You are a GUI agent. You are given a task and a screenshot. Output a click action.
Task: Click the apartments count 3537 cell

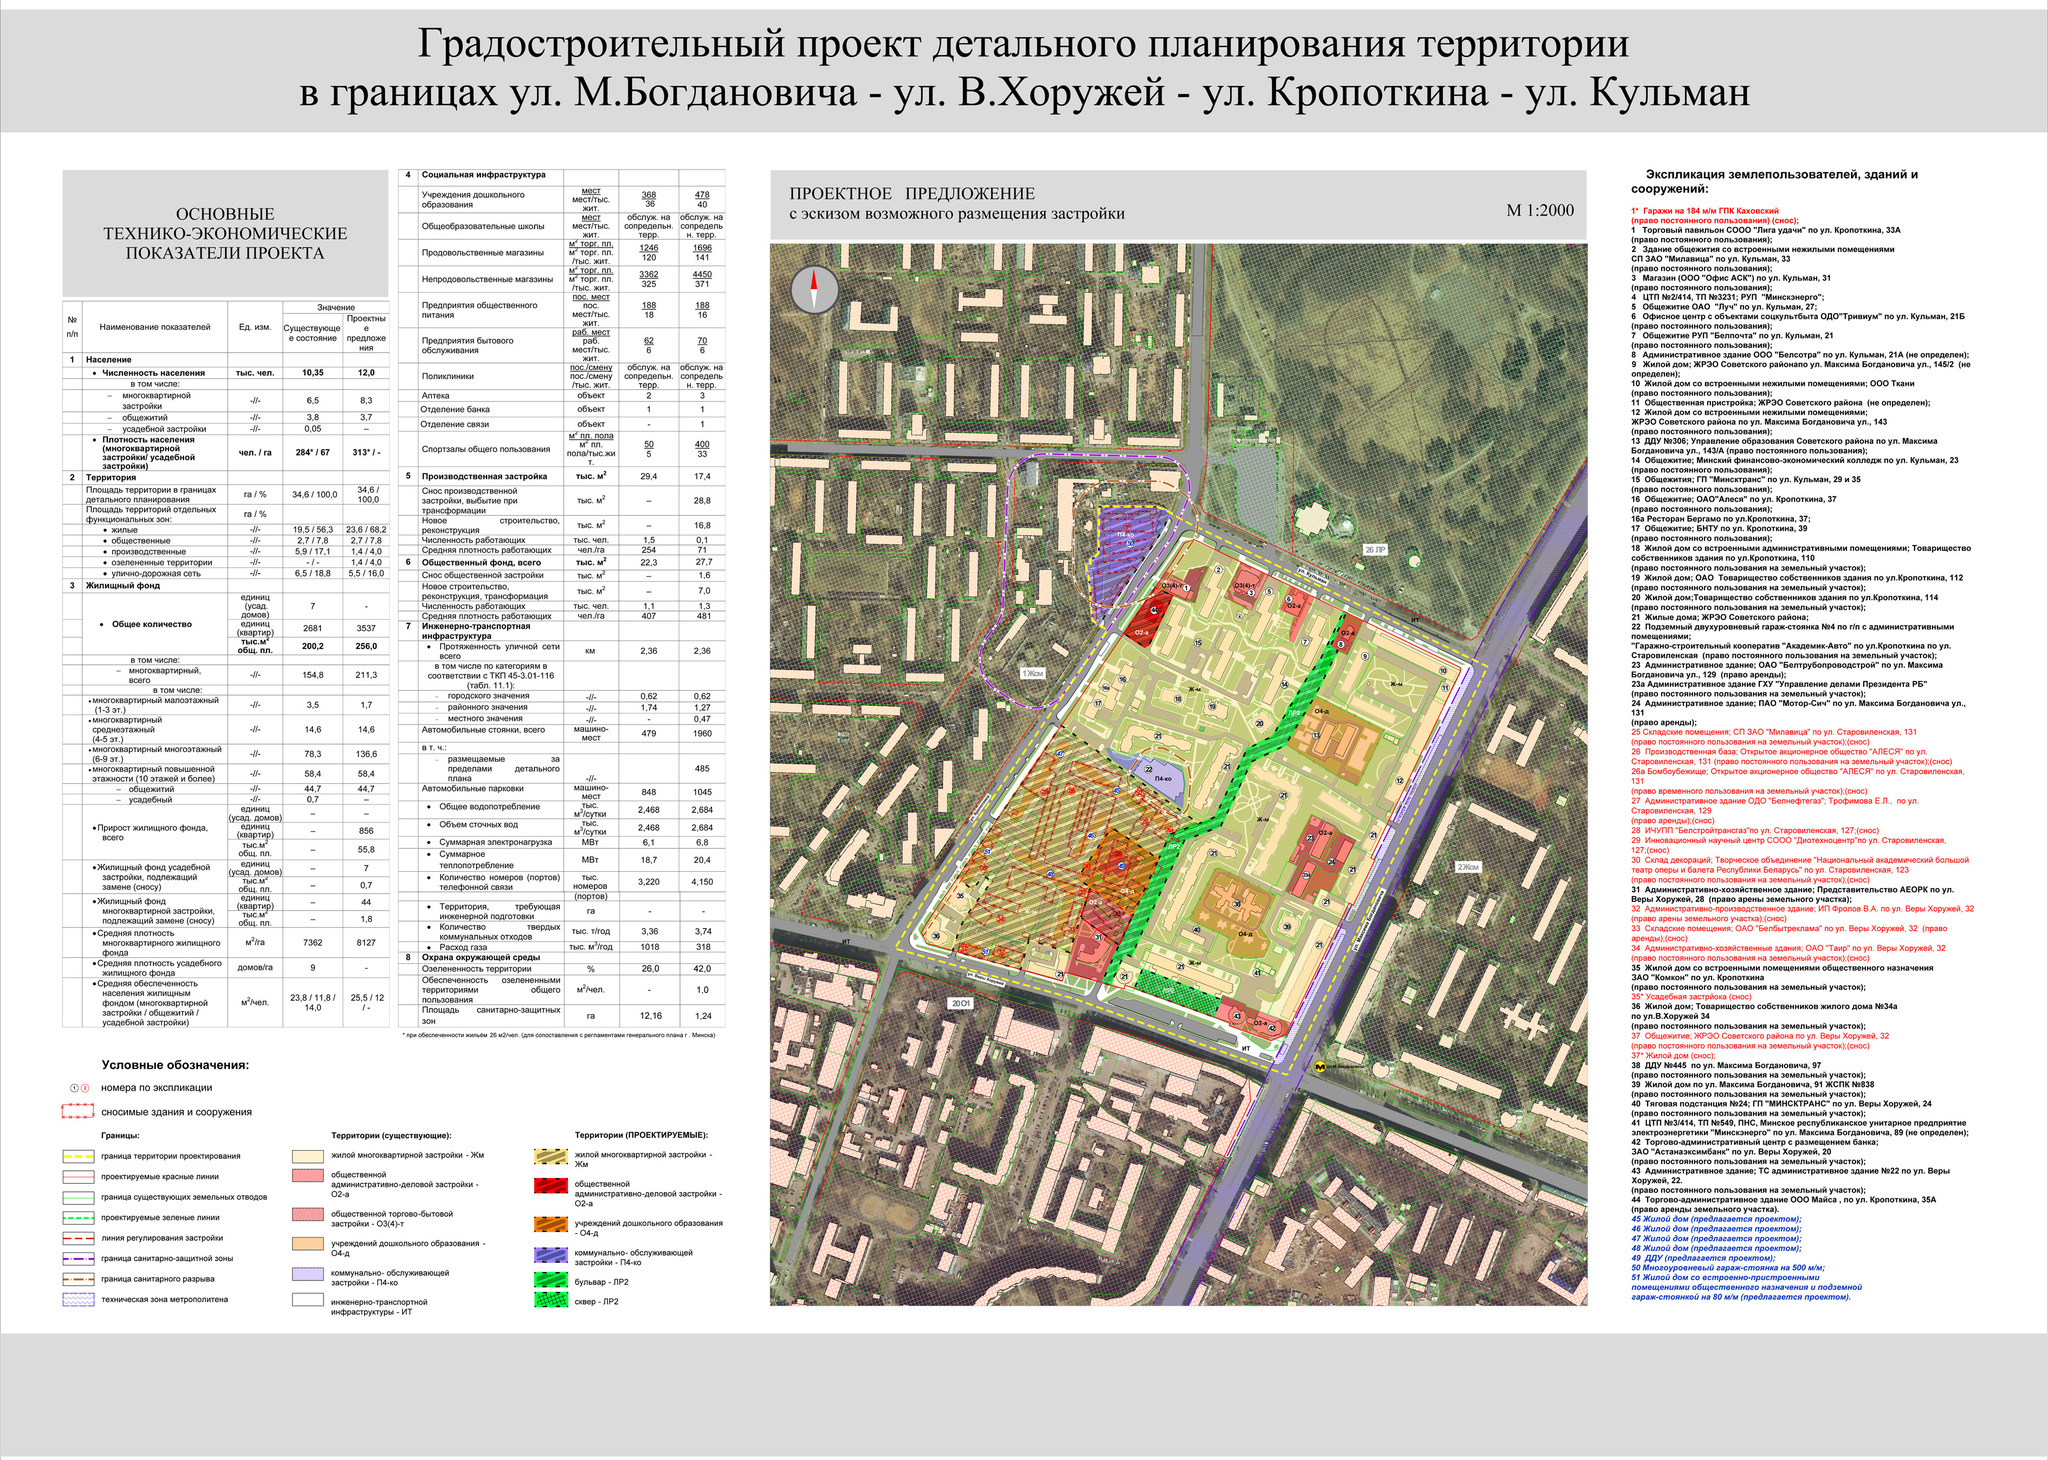(x=366, y=629)
